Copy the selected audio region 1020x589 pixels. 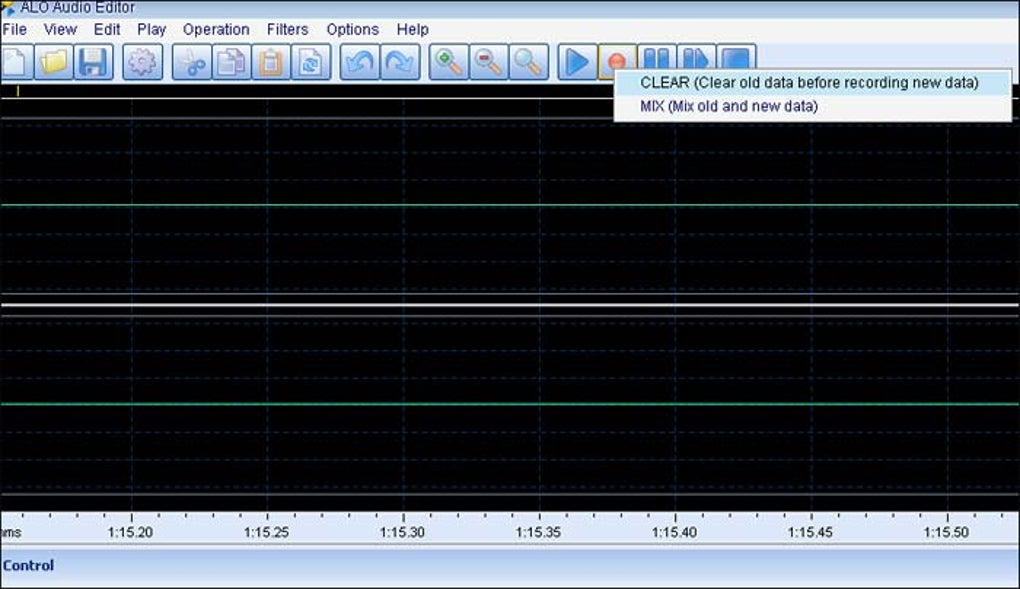(x=231, y=62)
